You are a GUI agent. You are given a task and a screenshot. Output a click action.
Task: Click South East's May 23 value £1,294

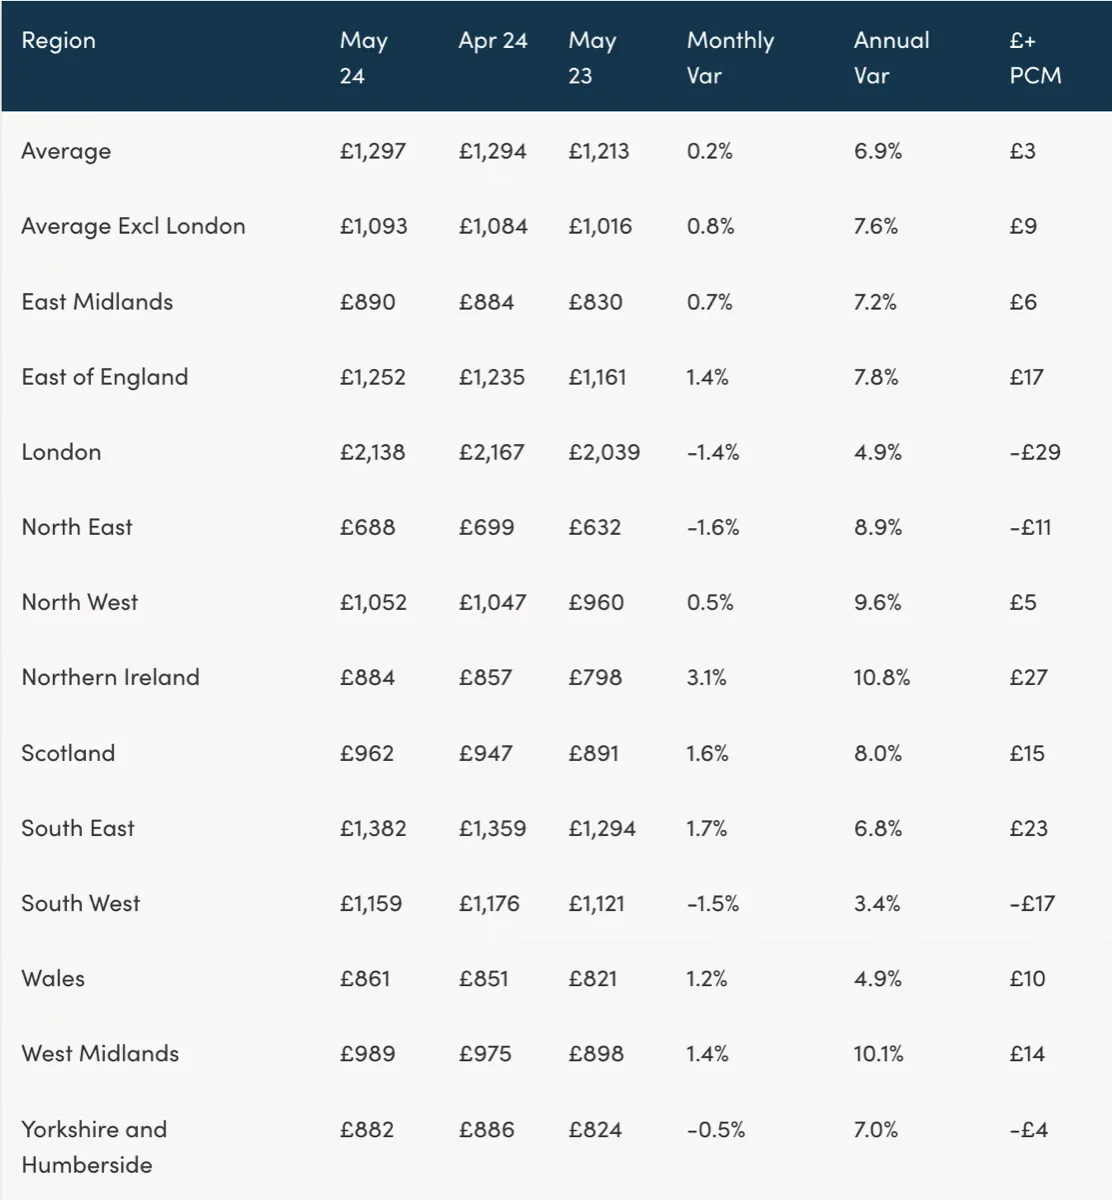tap(602, 828)
